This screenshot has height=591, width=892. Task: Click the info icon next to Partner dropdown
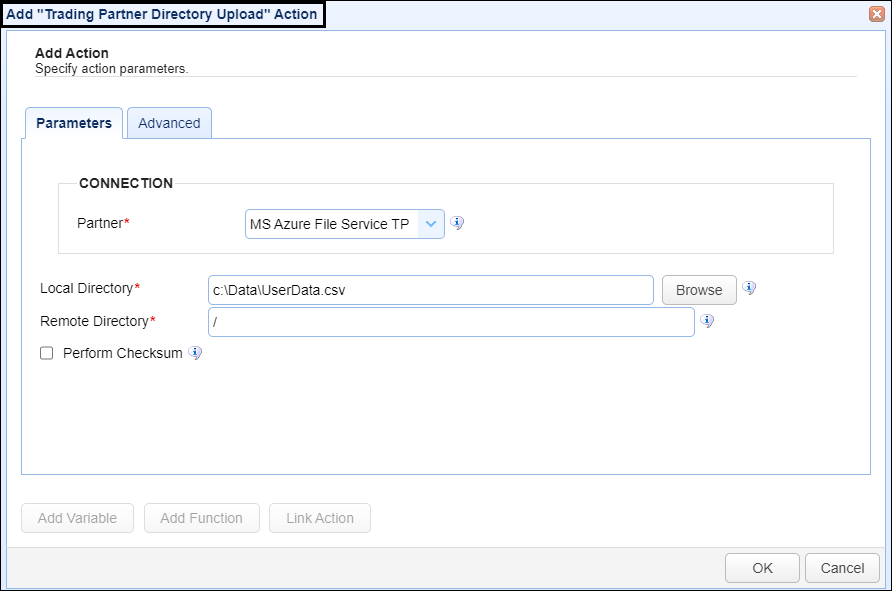pyautogui.click(x=457, y=223)
